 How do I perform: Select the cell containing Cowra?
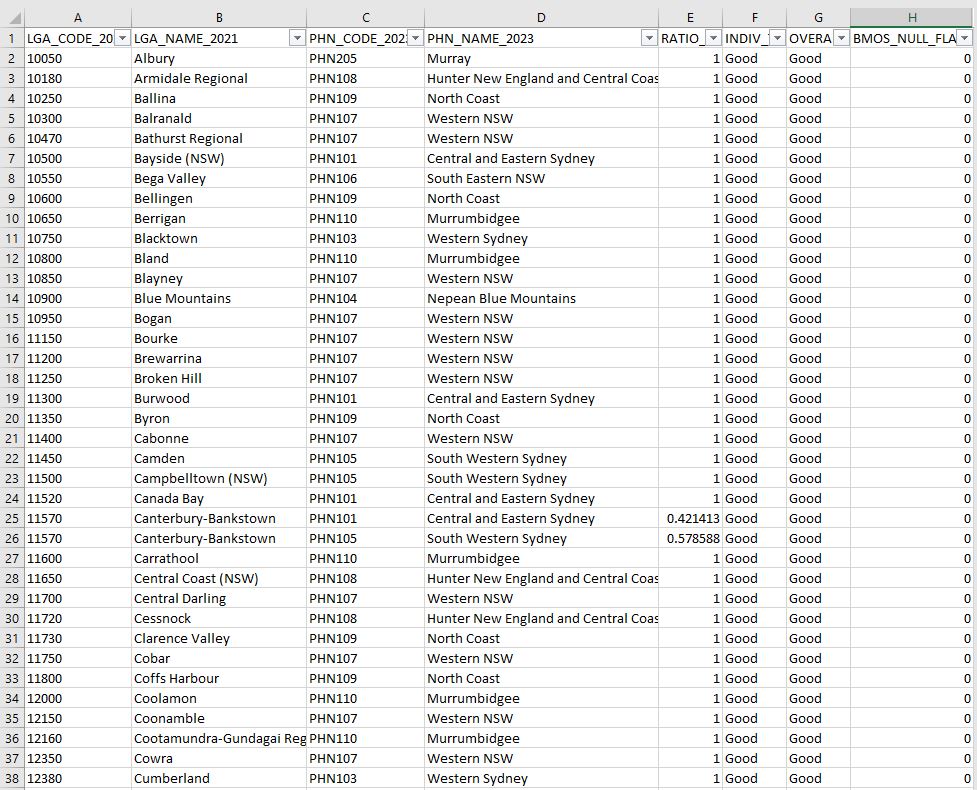219,758
